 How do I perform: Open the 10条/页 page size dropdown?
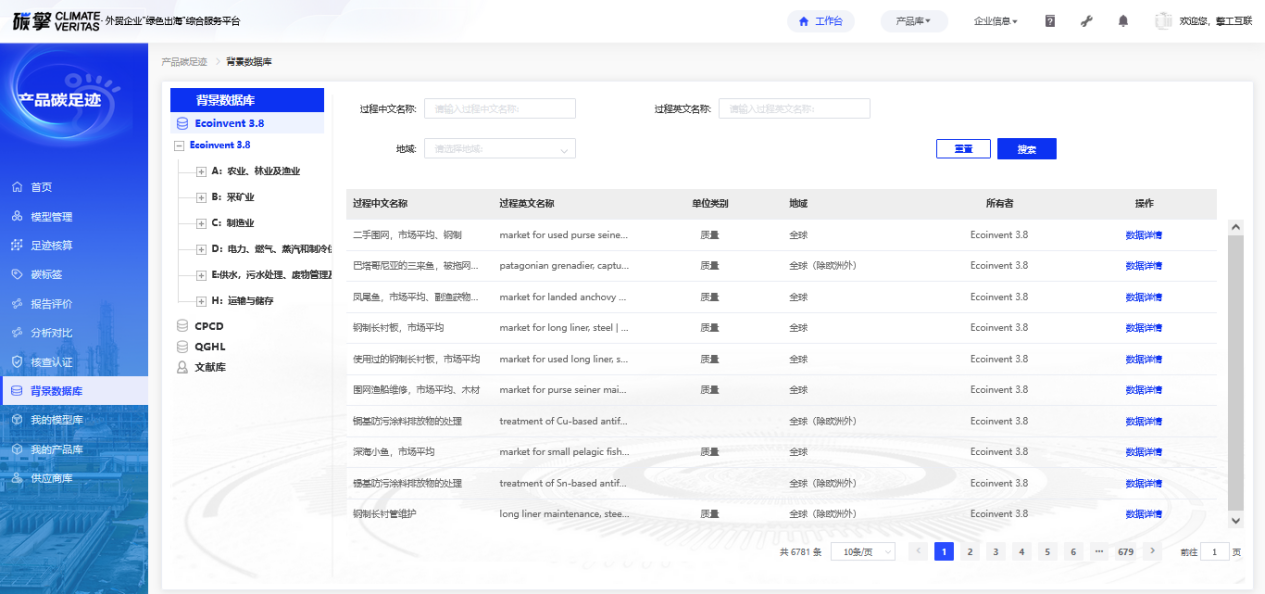863,552
